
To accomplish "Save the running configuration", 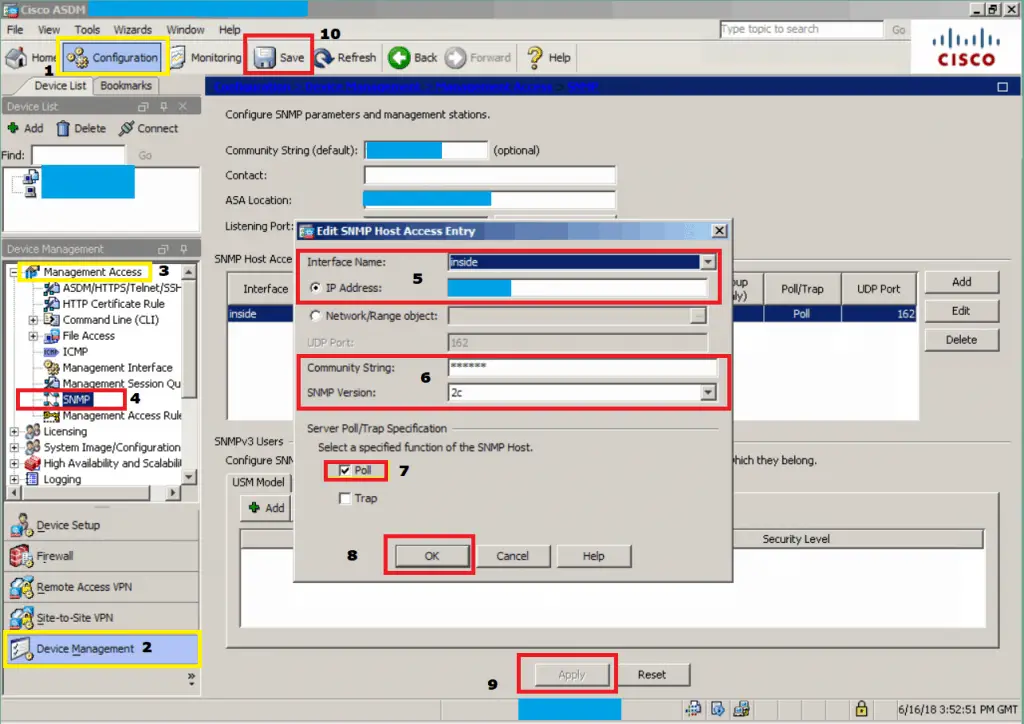I will coord(279,57).
